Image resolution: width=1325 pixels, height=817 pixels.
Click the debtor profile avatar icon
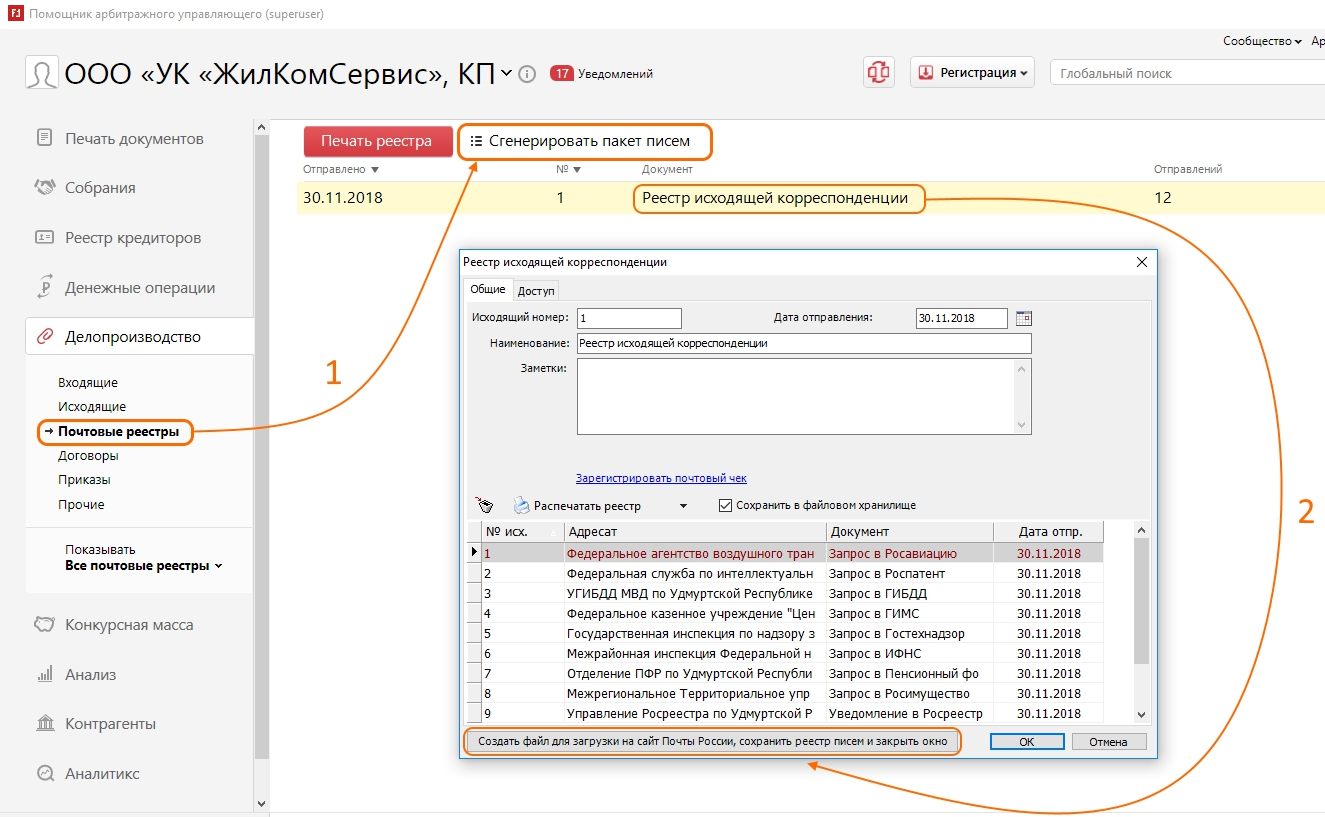[42, 74]
